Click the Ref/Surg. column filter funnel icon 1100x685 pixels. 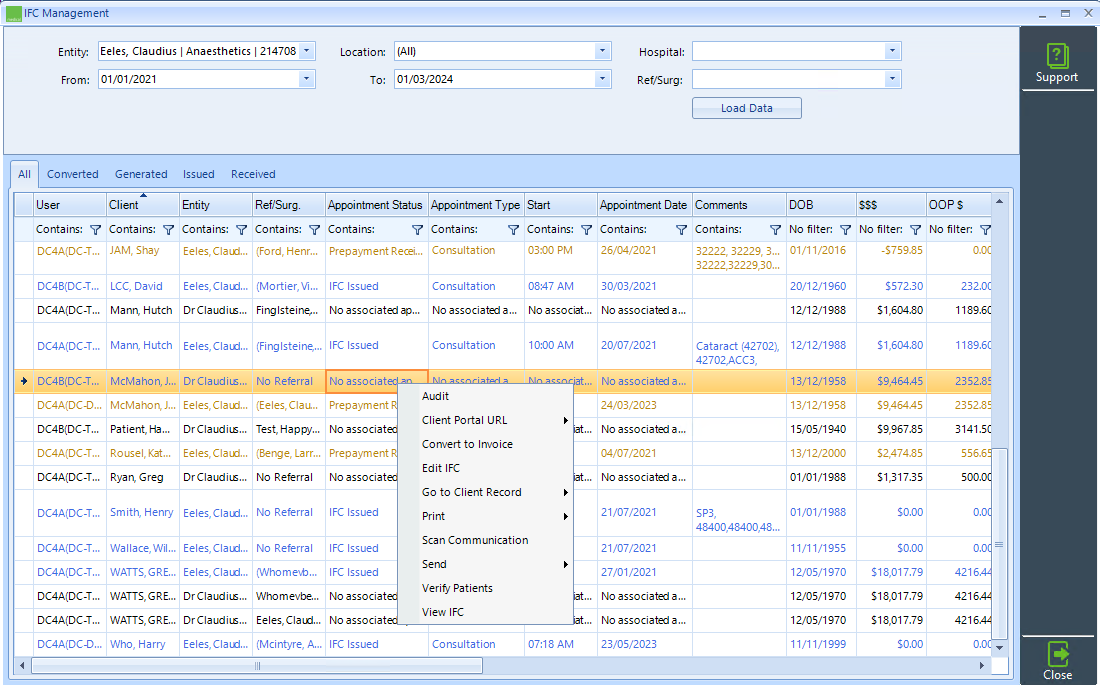coord(314,230)
